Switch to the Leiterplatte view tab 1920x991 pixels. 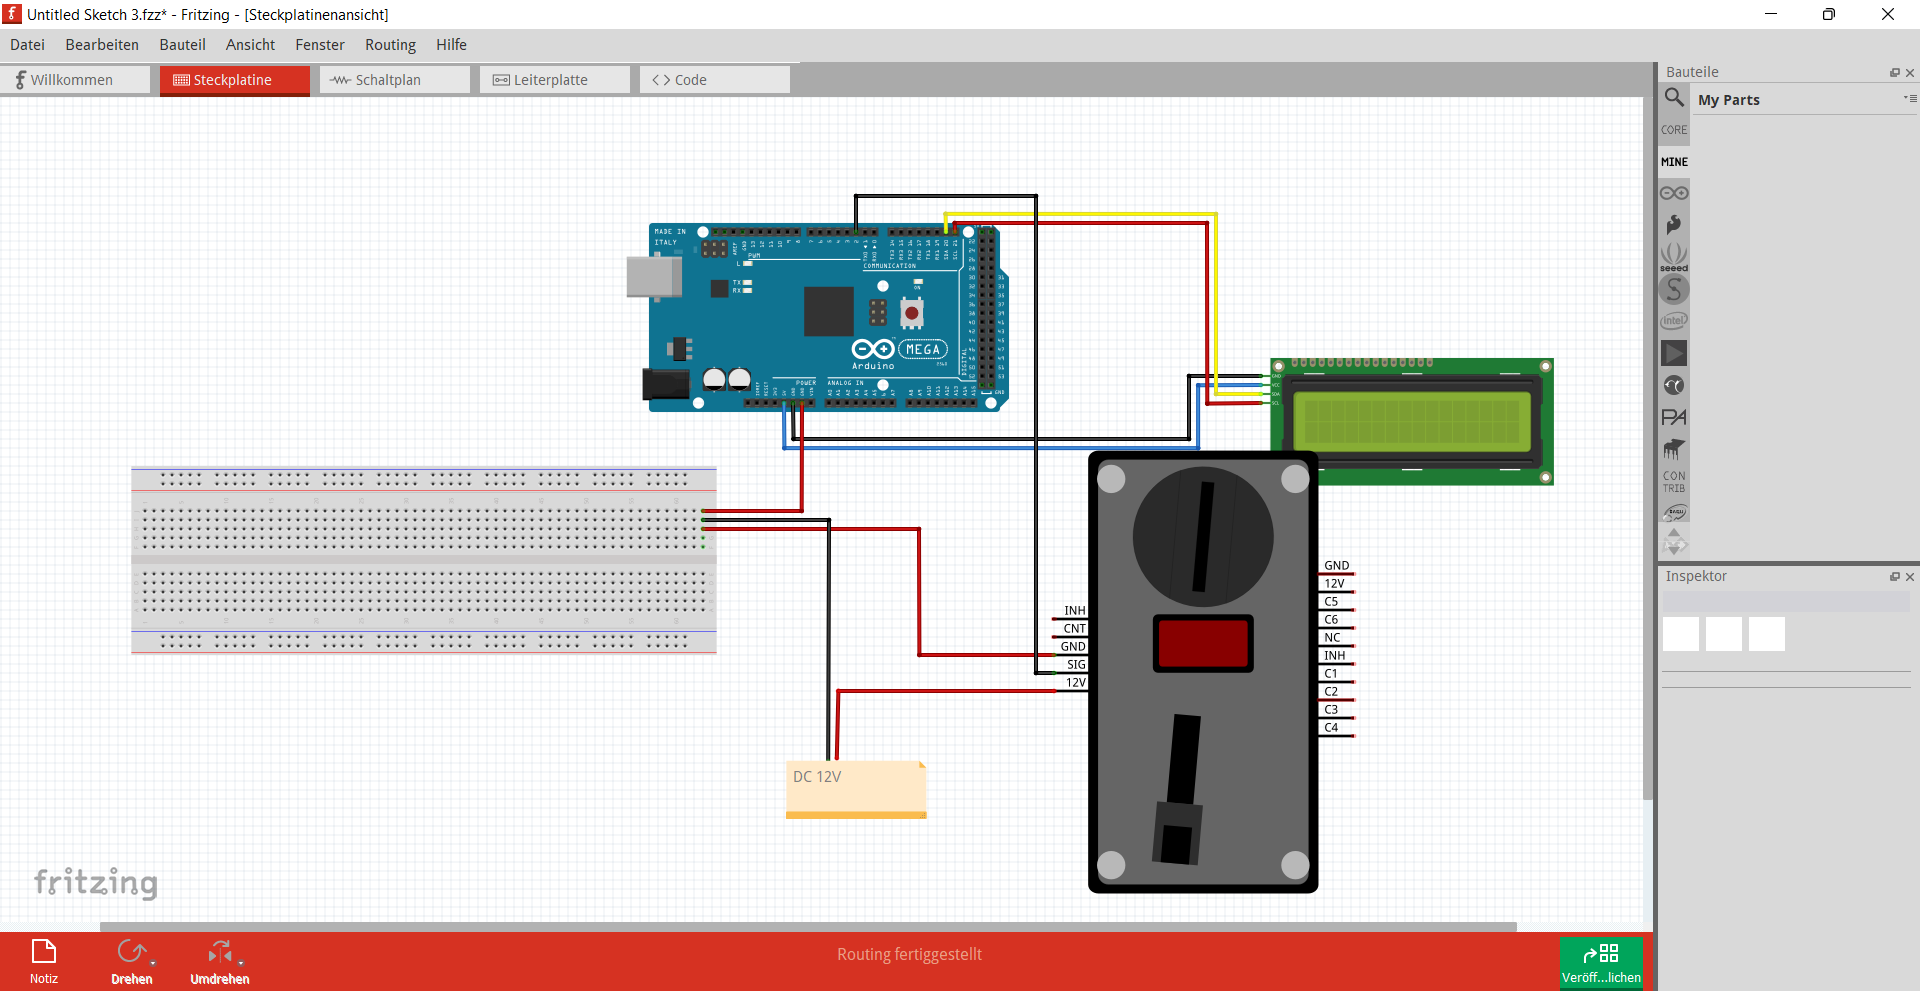555,80
